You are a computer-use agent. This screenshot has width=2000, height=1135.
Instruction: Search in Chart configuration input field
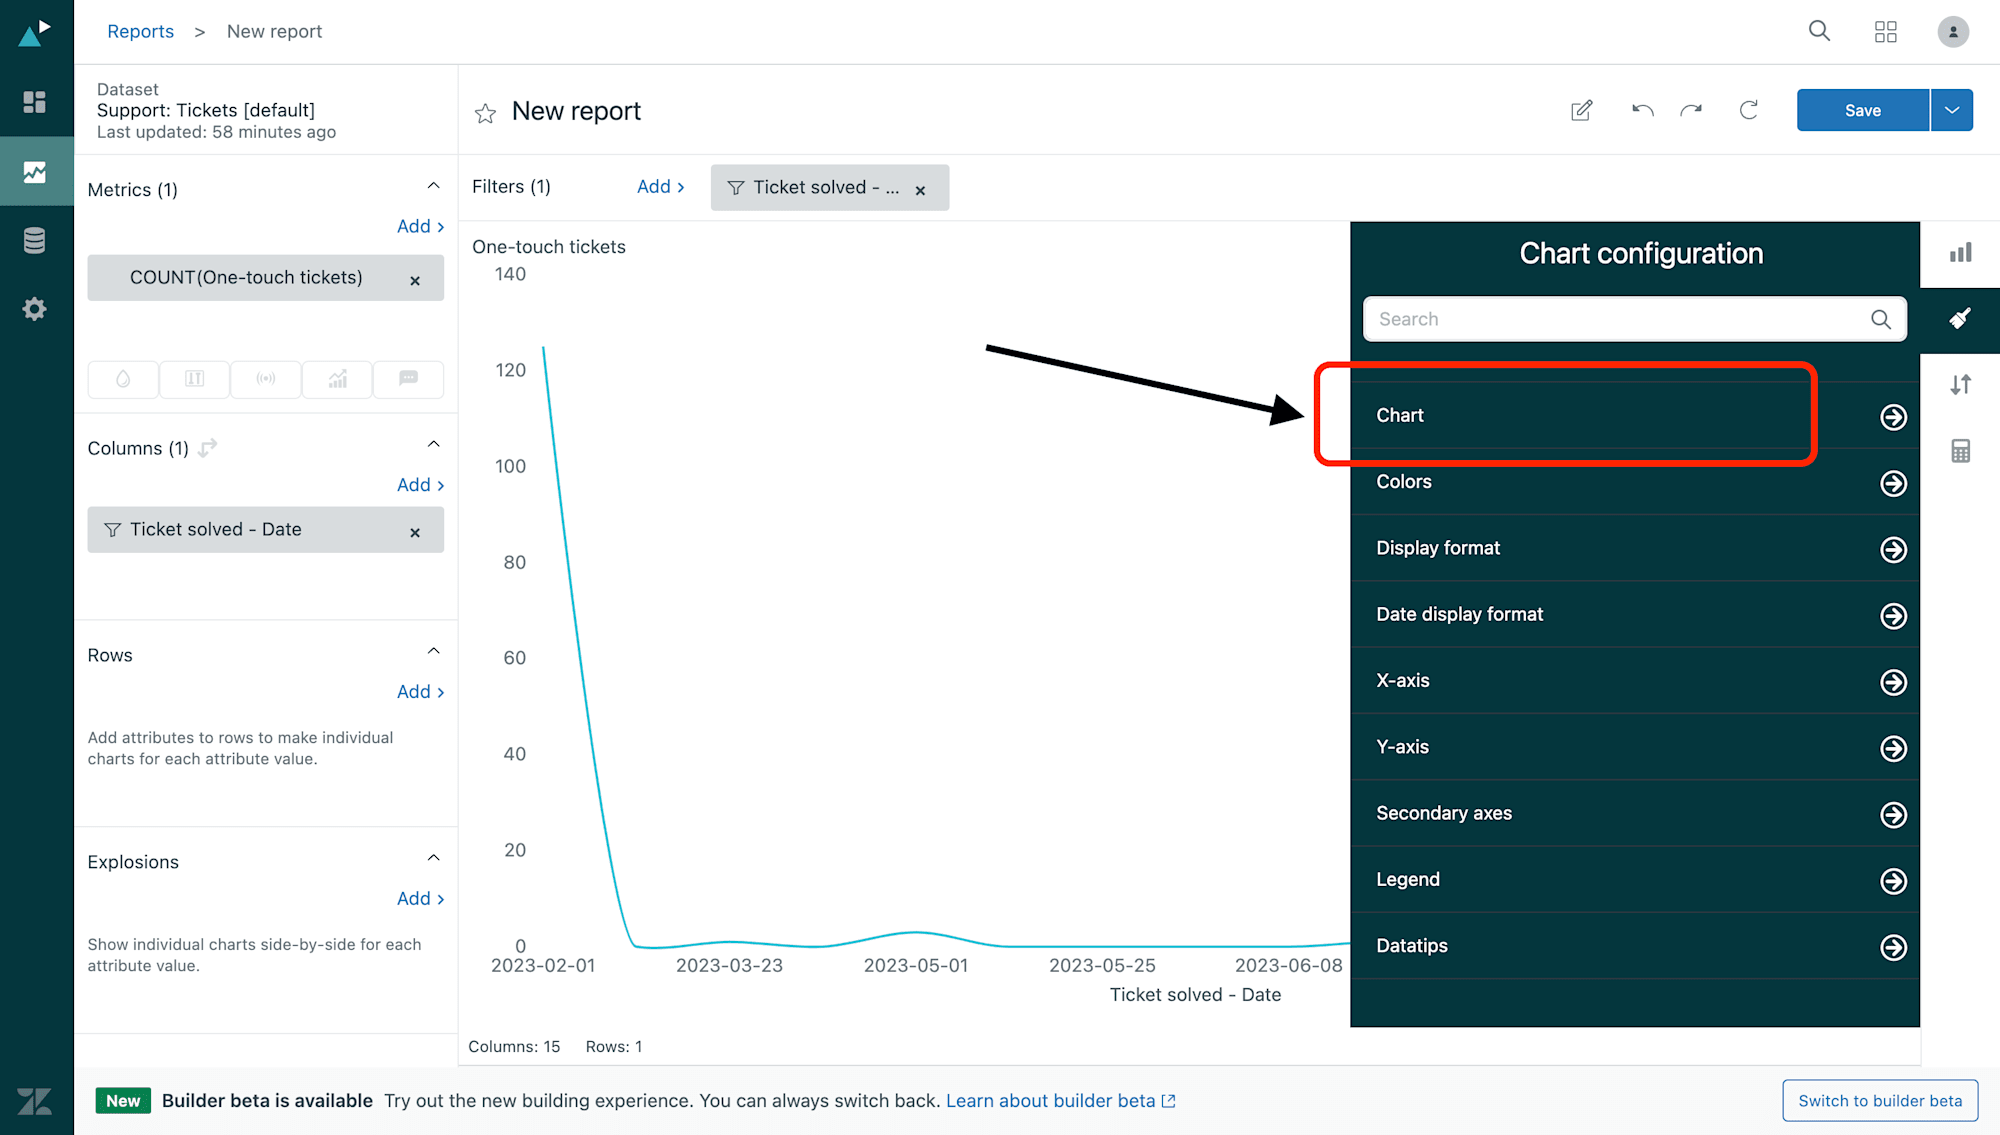(1635, 319)
